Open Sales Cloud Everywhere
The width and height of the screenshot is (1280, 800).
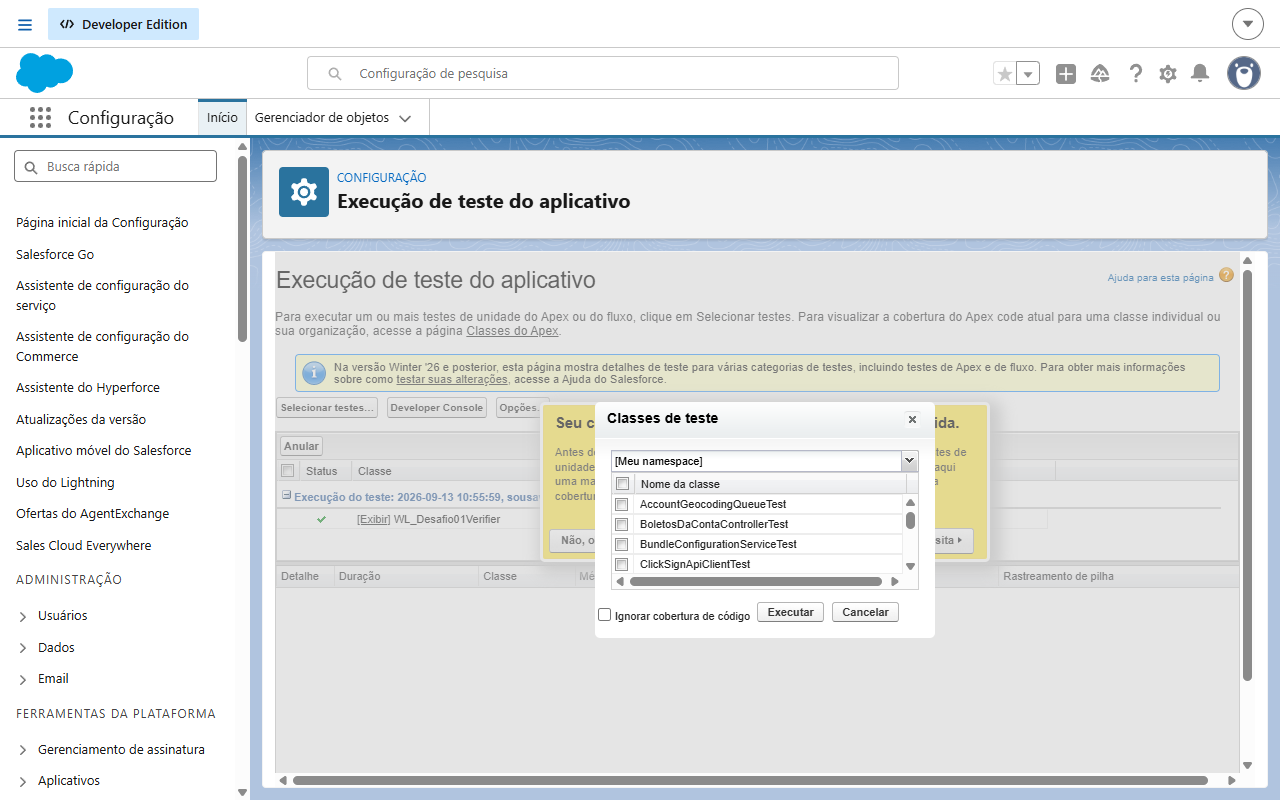[x=84, y=545]
